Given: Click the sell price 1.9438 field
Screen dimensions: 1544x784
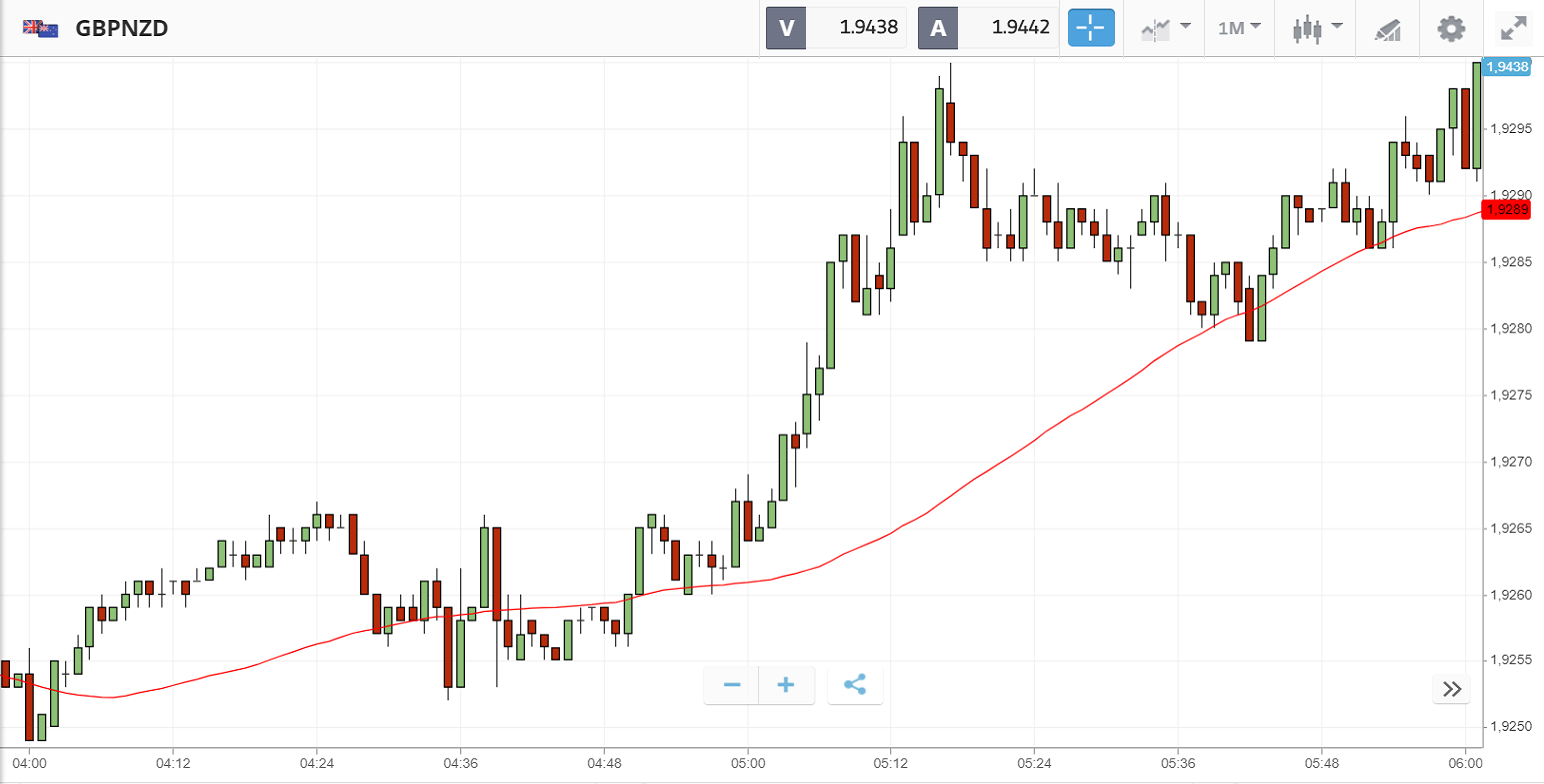Looking at the screenshot, I should coord(856,28).
